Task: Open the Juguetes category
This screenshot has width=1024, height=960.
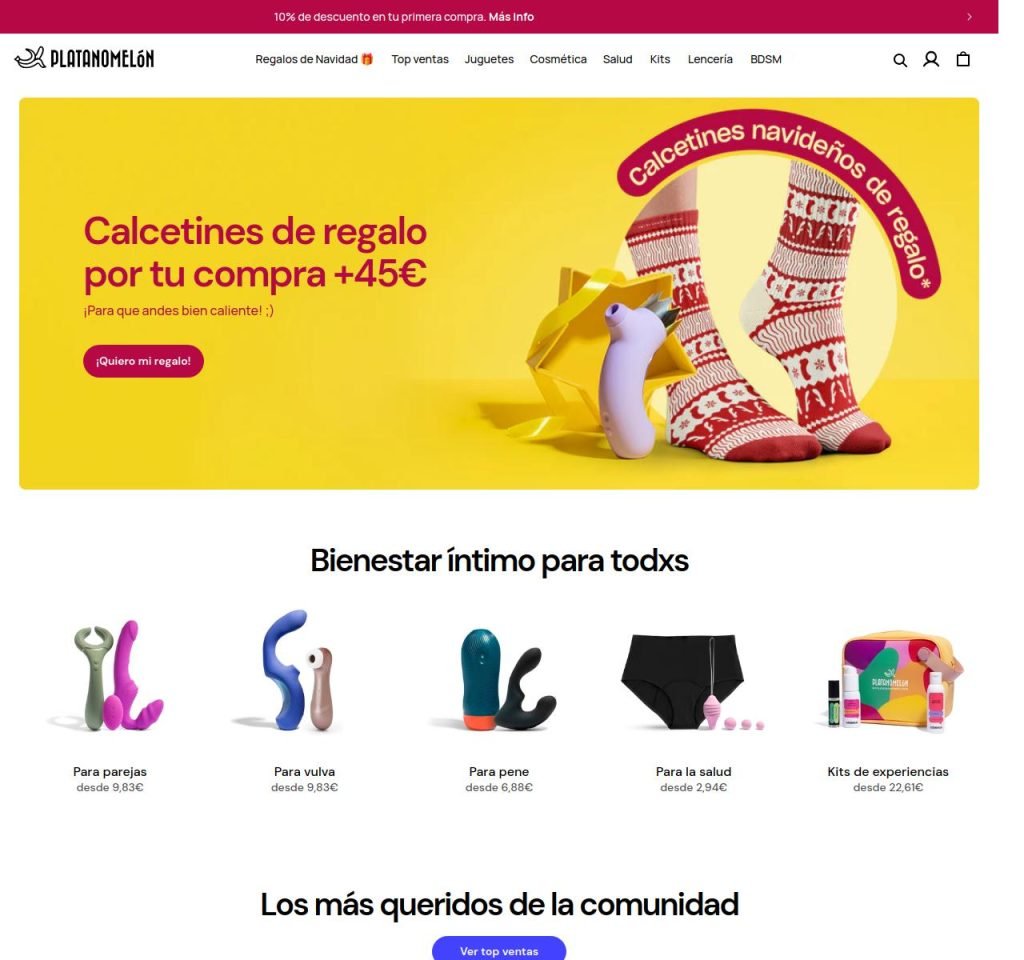Action: (x=488, y=59)
